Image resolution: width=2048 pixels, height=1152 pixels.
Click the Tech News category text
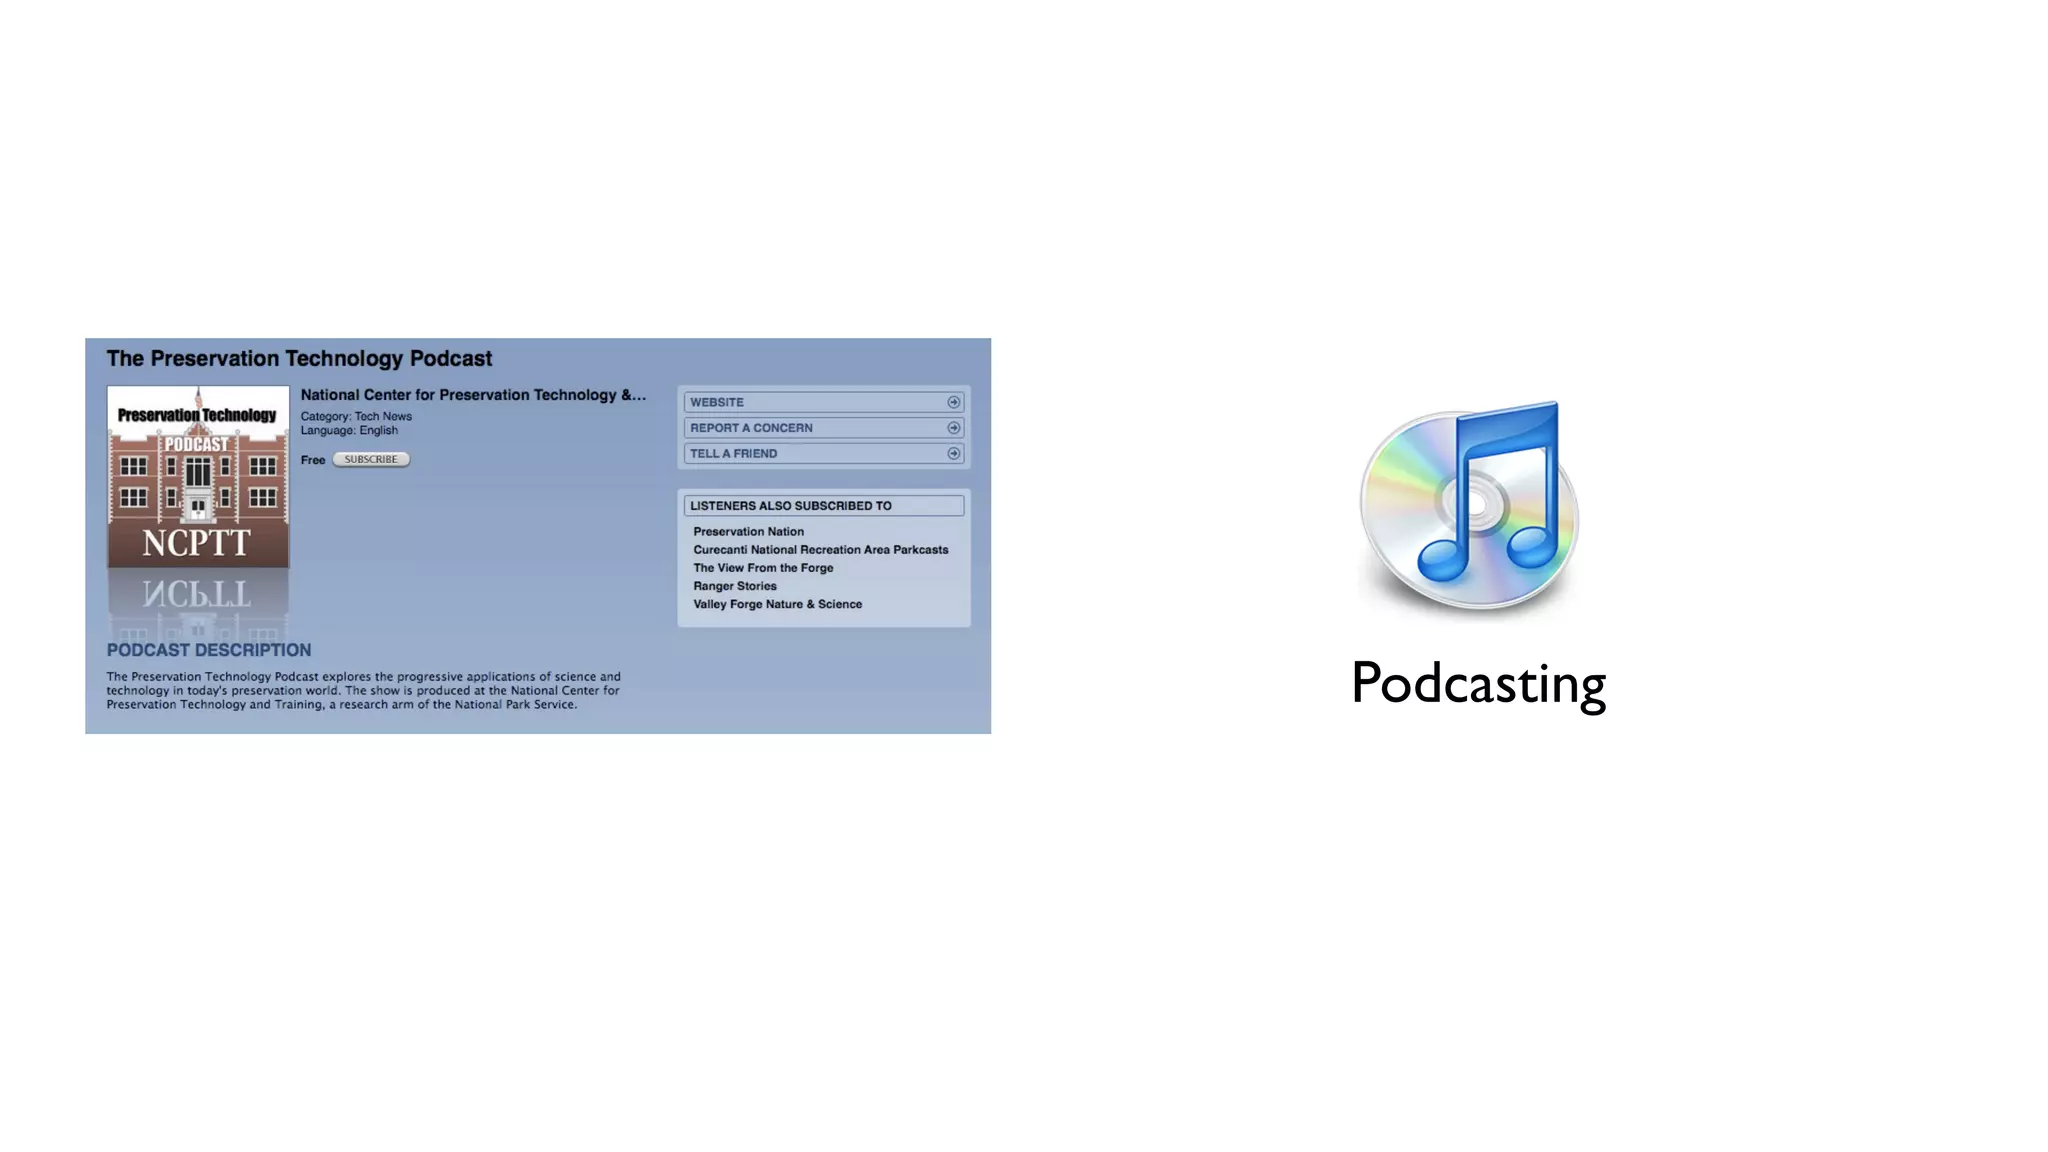382,416
